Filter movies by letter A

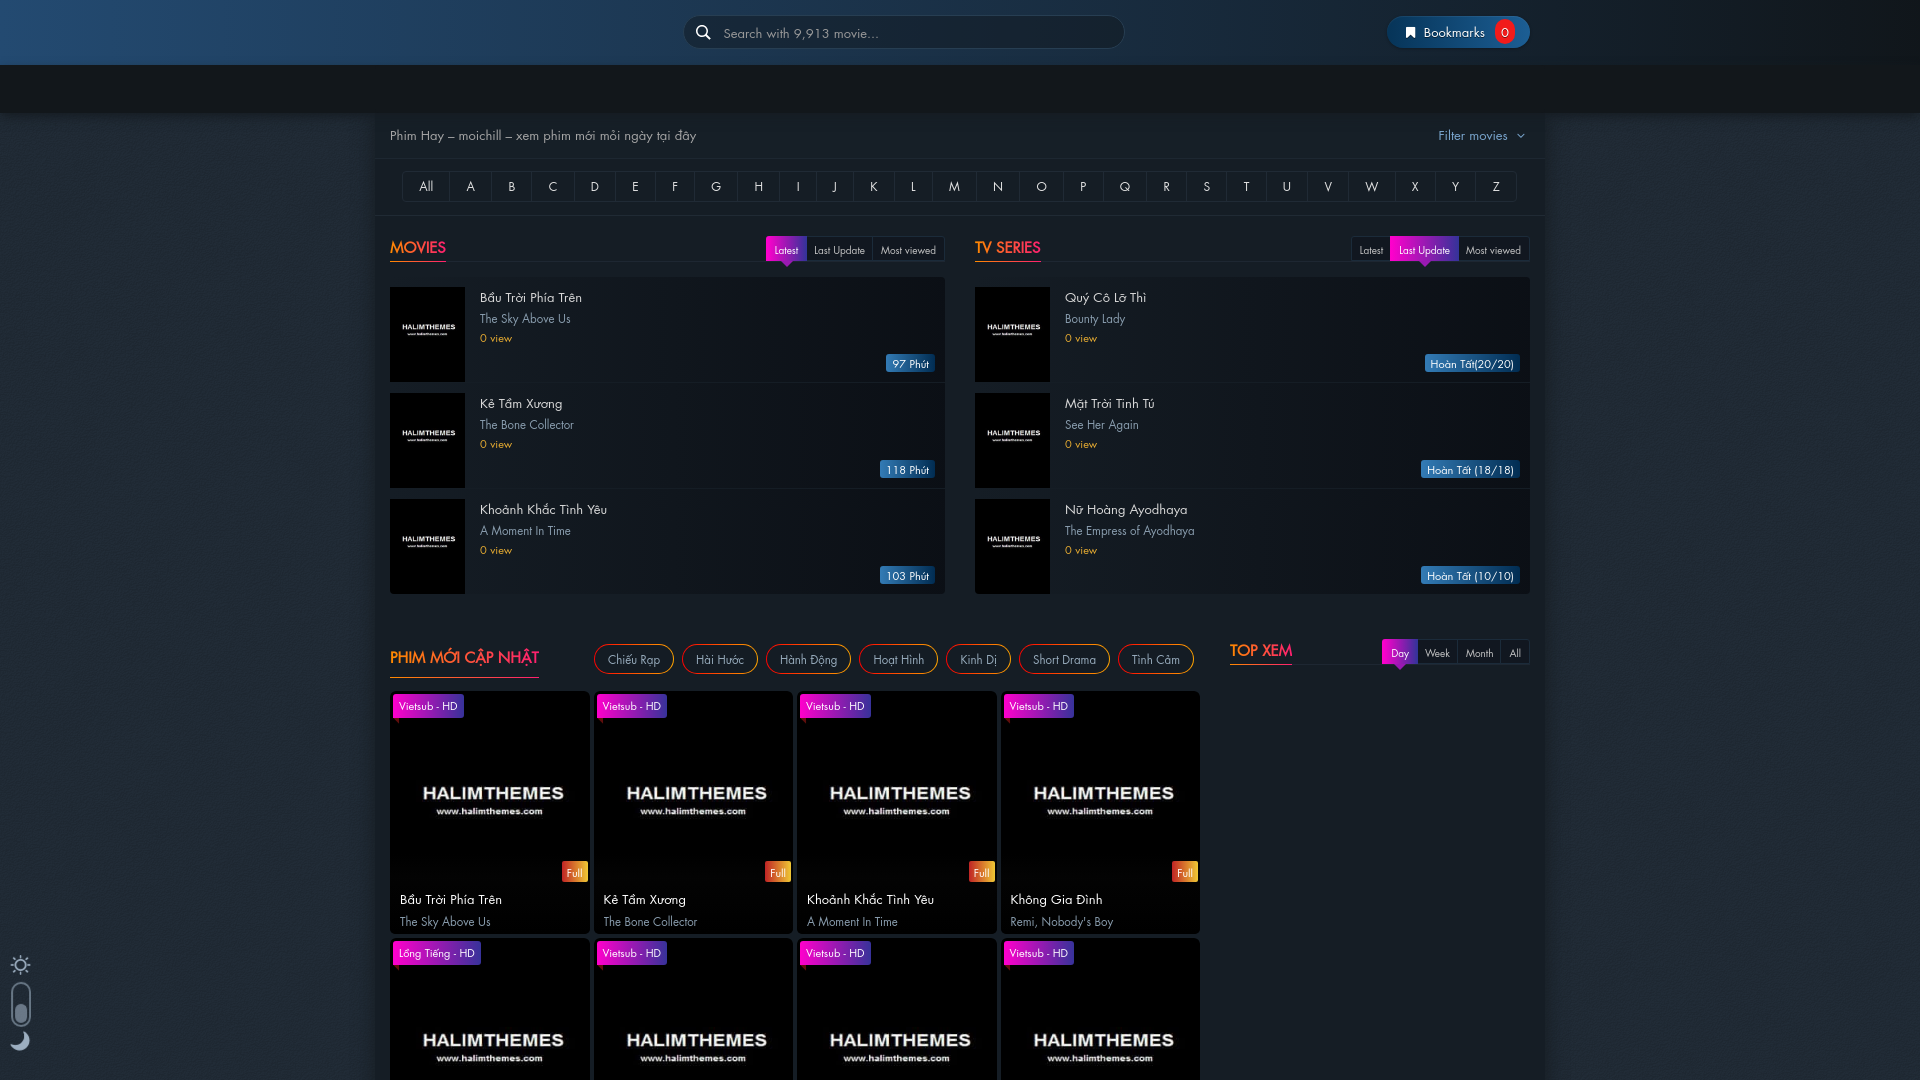point(470,187)
